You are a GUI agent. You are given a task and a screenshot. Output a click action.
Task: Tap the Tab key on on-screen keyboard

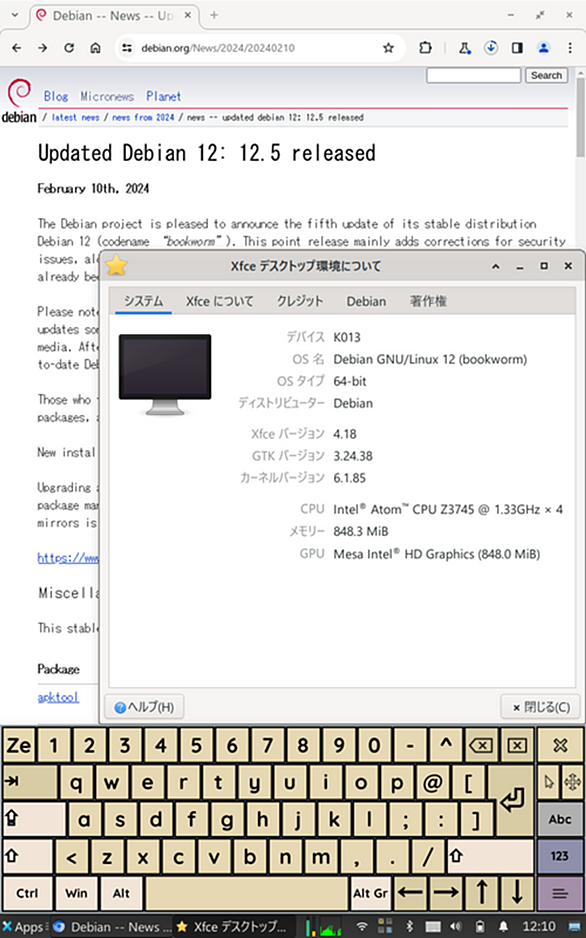click(x=29, y=782)
